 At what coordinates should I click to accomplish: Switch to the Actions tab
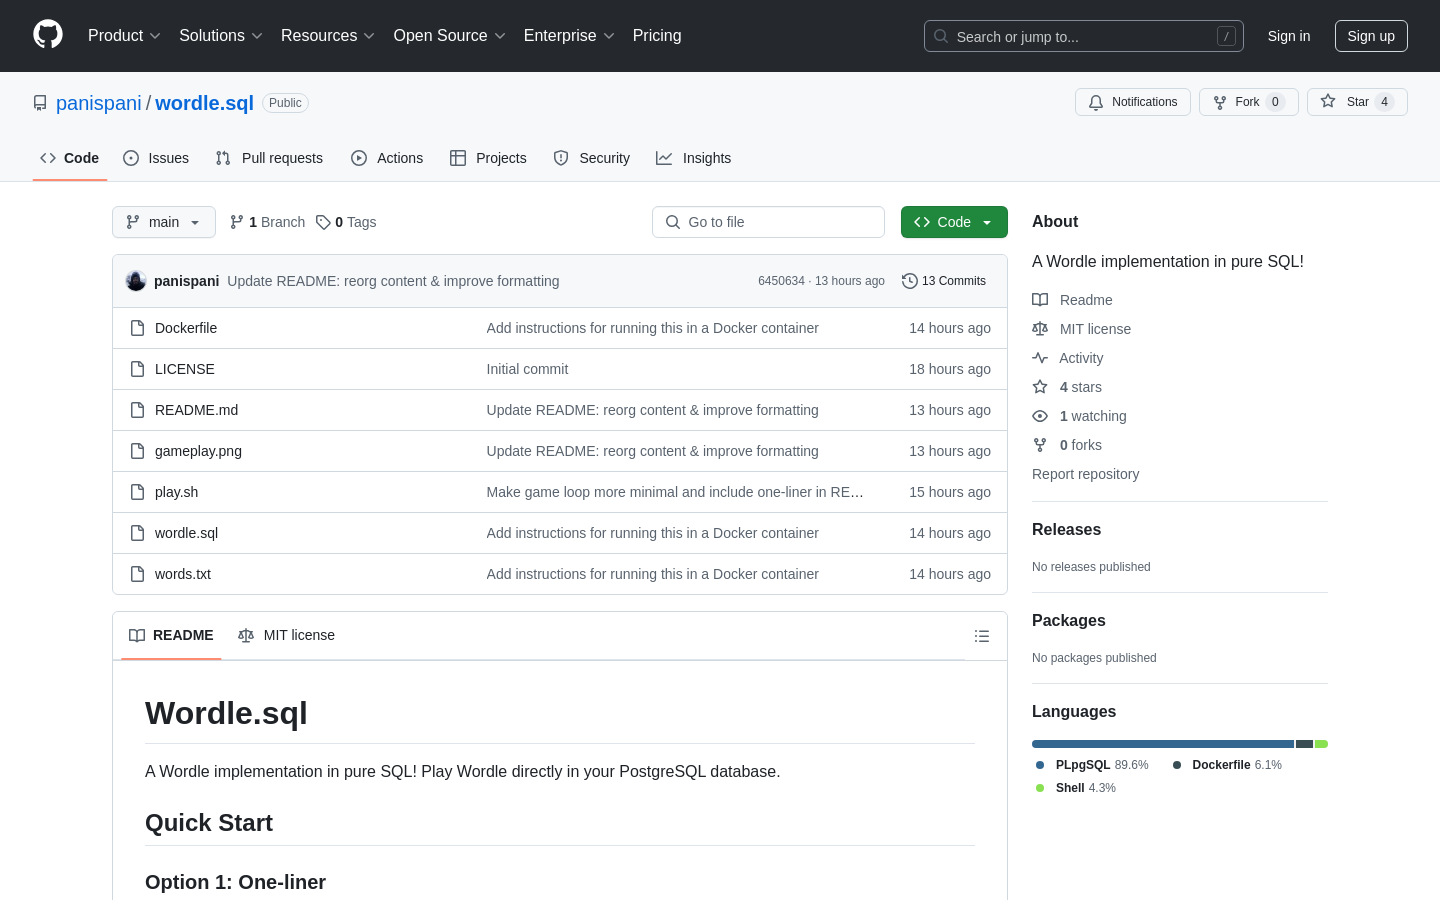(387, 158)
